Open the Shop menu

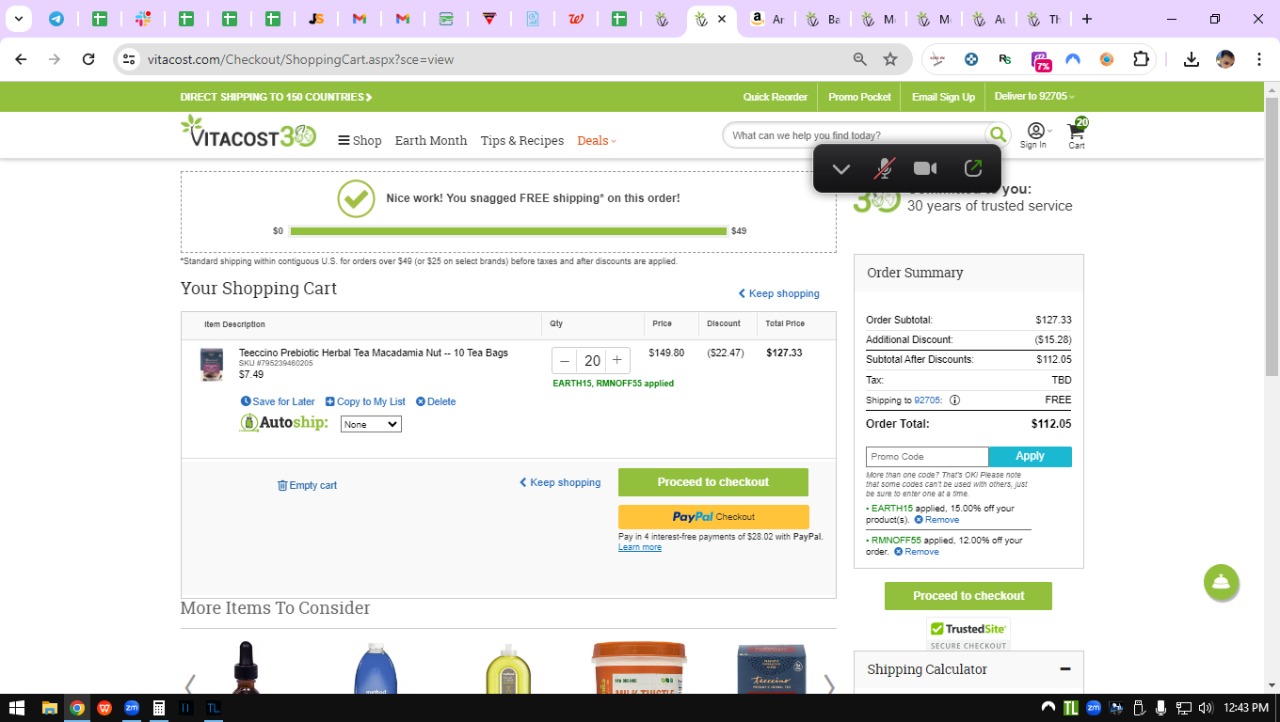pyautogui.click(x=360, y=141)
